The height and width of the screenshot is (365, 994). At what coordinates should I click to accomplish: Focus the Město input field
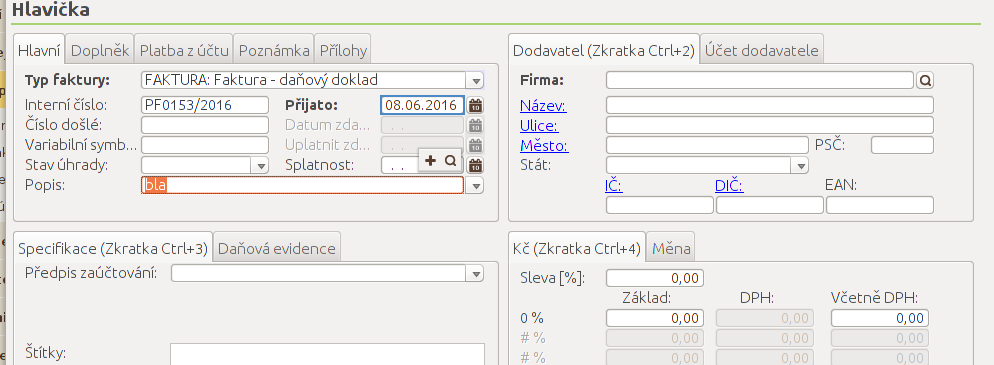point(707,145)
